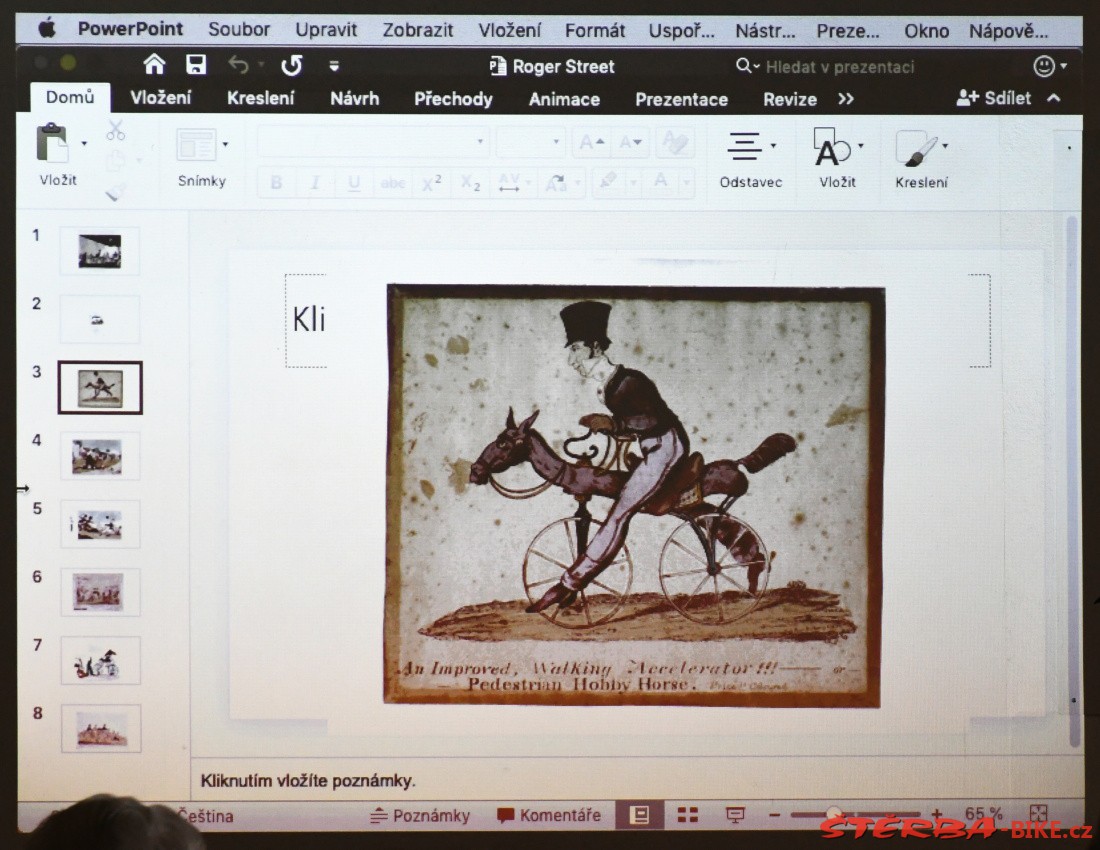This screenshot has height=850, width=1100.
Task: Click the Home icon in the title bar
Action: pyautogui.click(x=154, y=65)
